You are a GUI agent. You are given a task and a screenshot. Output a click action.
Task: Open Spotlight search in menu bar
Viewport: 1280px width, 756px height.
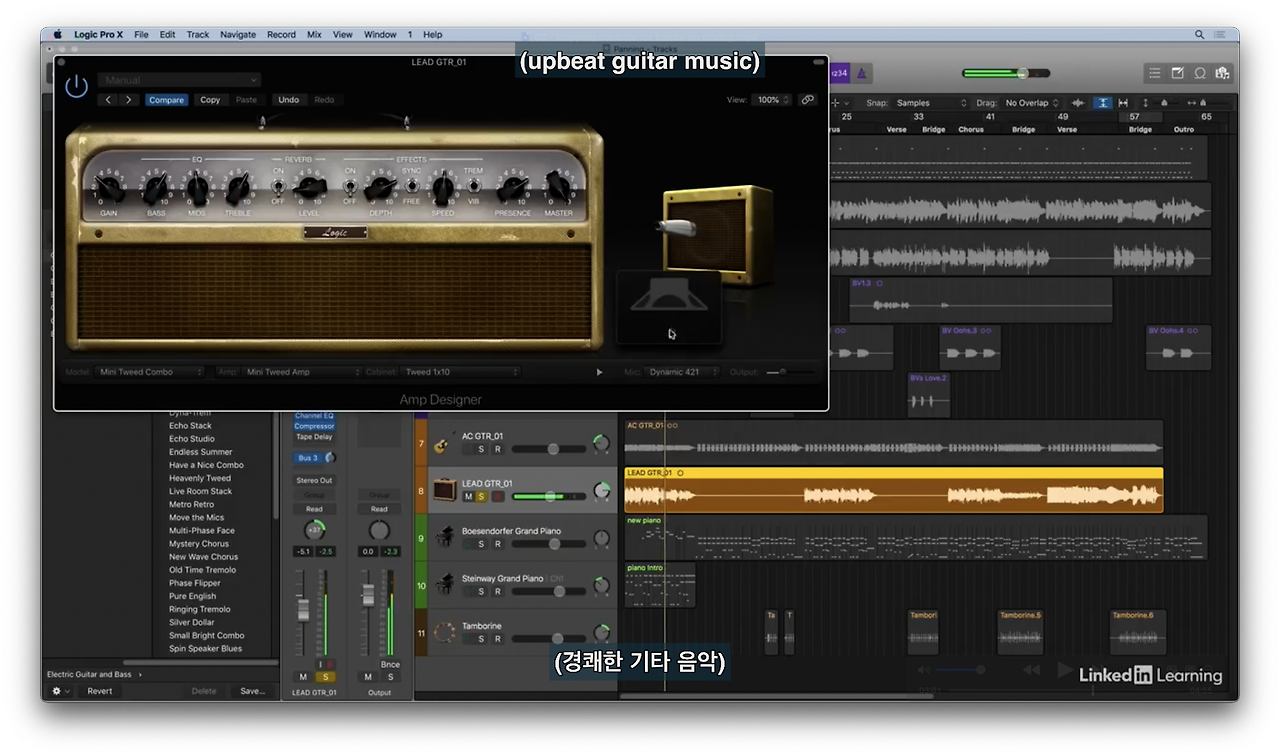(1200, 34)
